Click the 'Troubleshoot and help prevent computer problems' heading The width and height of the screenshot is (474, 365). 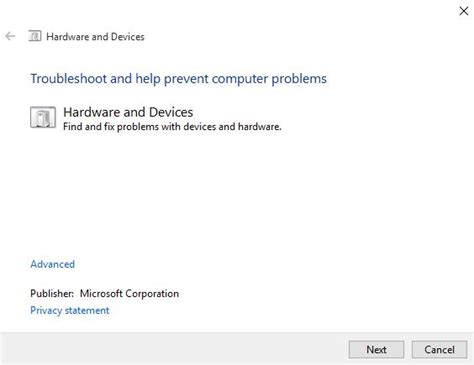click(x=179, y=79)
